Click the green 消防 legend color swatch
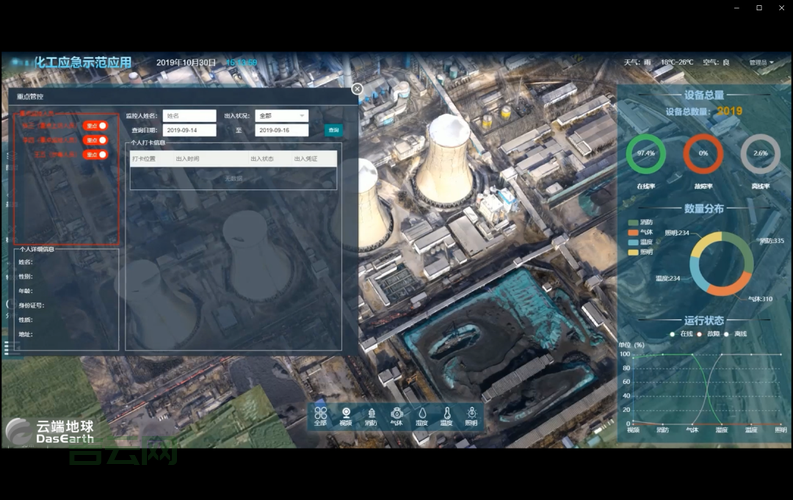 coord(633,222)
